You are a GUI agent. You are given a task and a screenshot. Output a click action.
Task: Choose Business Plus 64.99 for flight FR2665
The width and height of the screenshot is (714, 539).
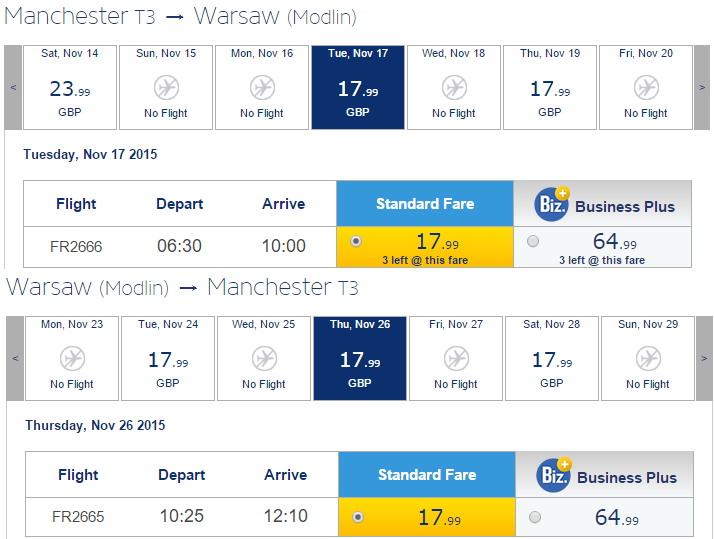(x=534, y=517)
